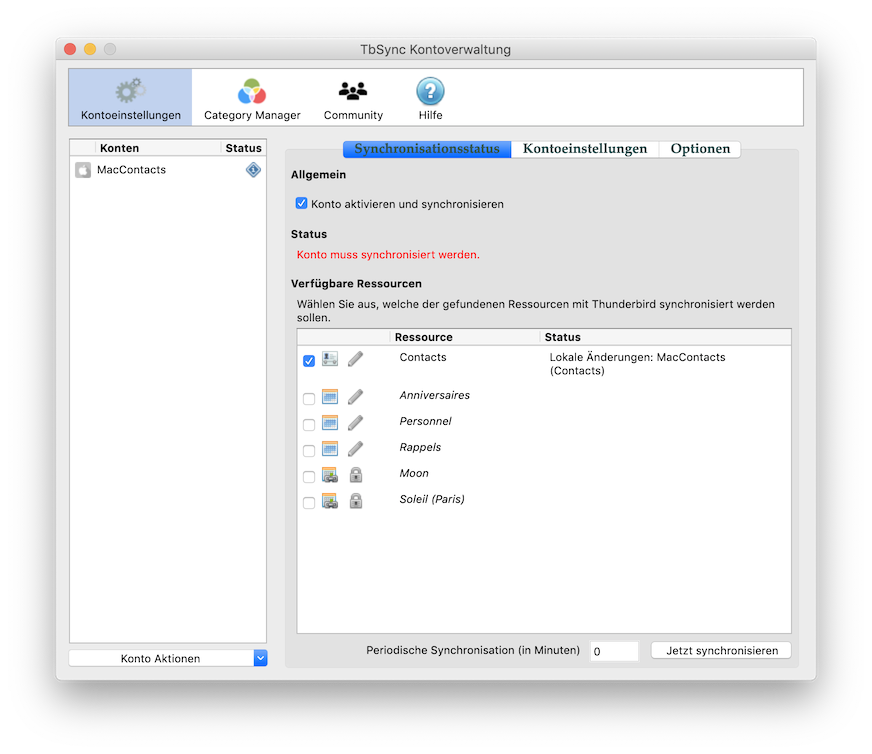Click the Apple icon beside MacContacts
Viewport: 872px width, 754px height.
tap(83, 170)
